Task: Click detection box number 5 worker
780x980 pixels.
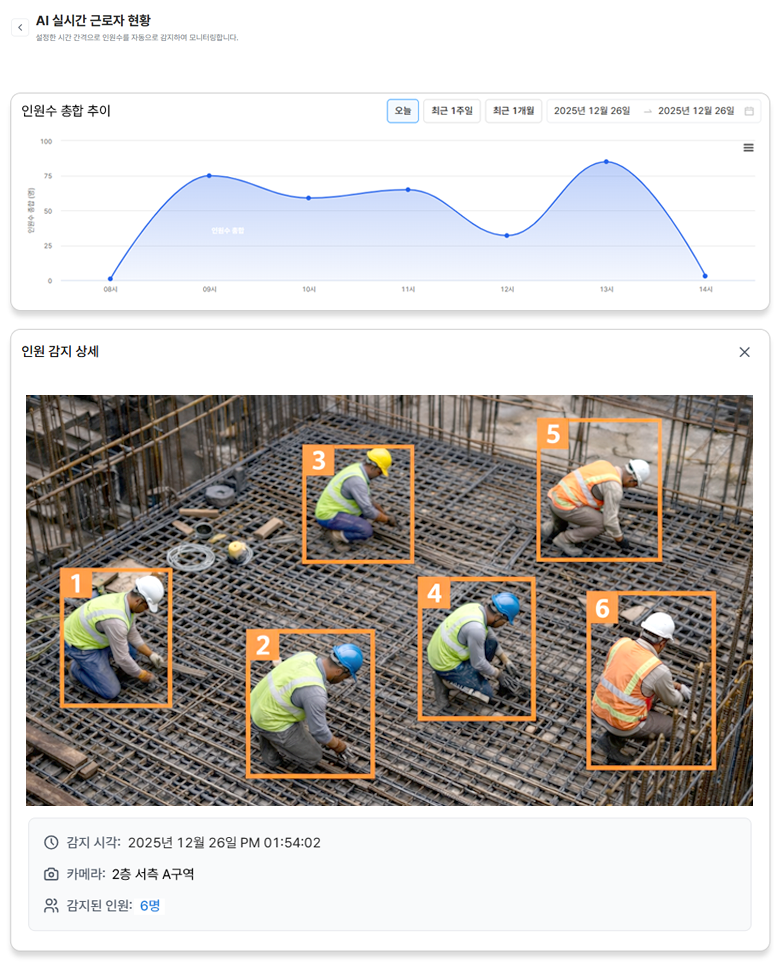Action: [599, 490]
